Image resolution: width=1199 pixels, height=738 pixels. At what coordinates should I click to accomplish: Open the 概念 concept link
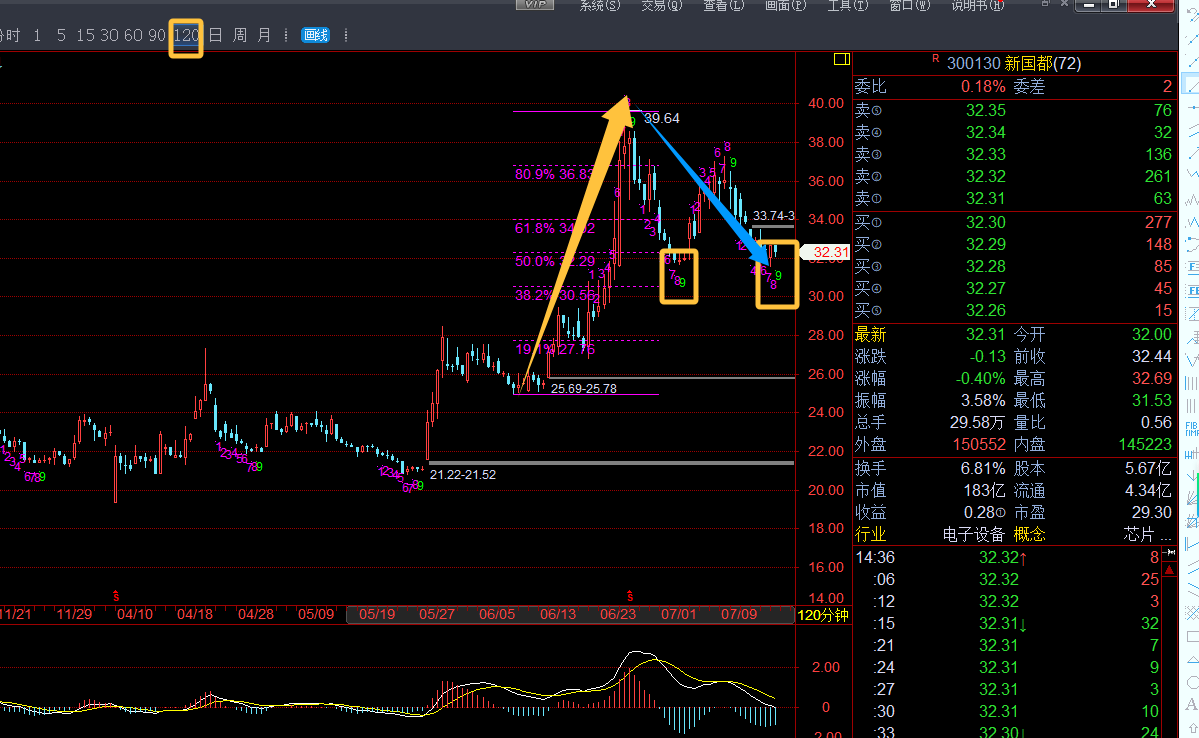point(1029,534)
